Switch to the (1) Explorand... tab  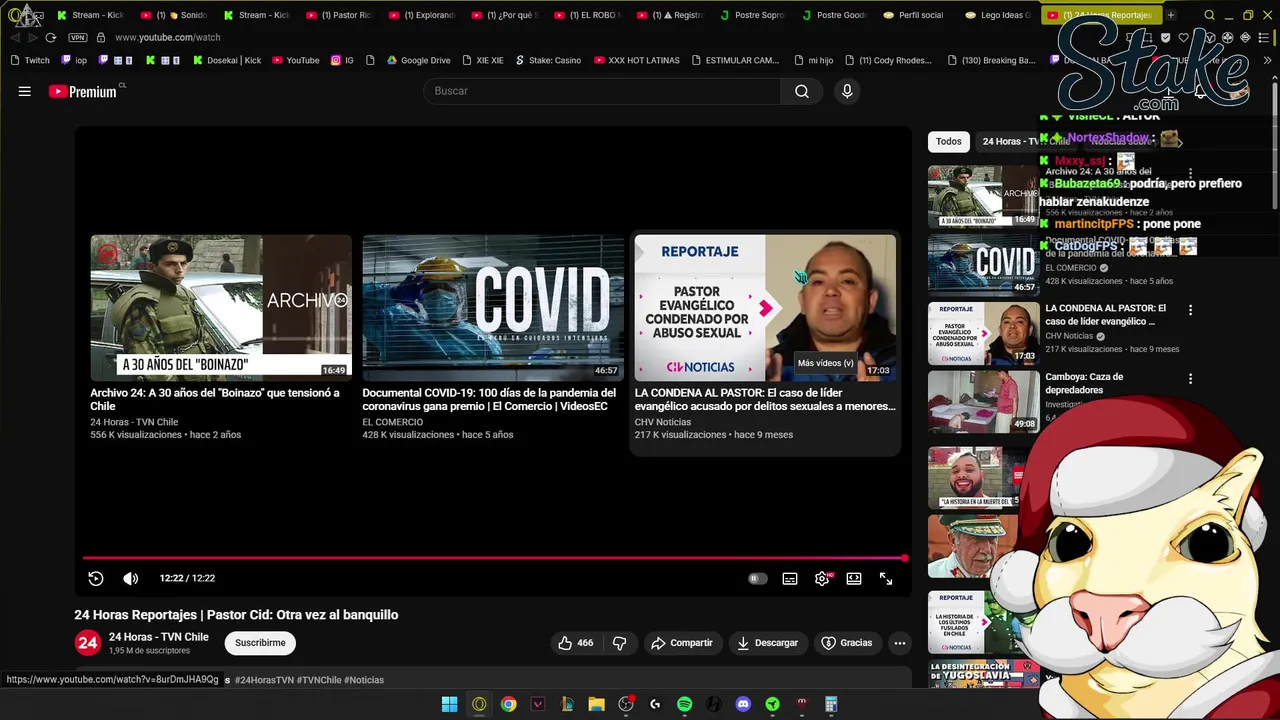coord(422,15)
